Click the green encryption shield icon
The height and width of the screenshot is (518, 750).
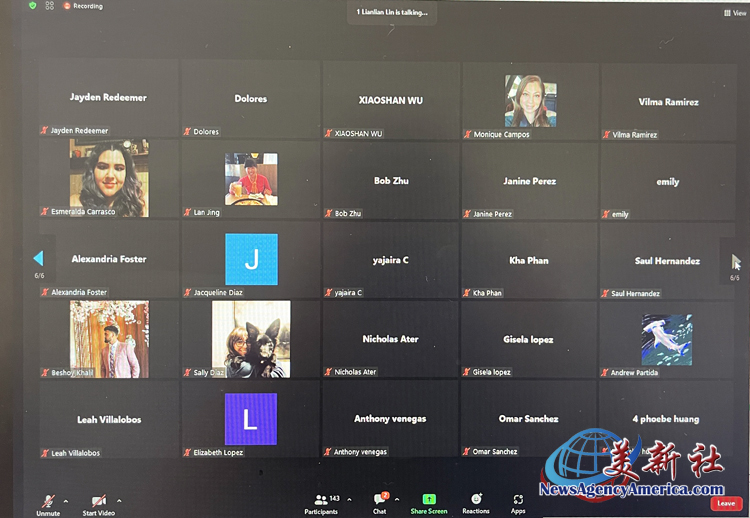click(x=33, y=6)
